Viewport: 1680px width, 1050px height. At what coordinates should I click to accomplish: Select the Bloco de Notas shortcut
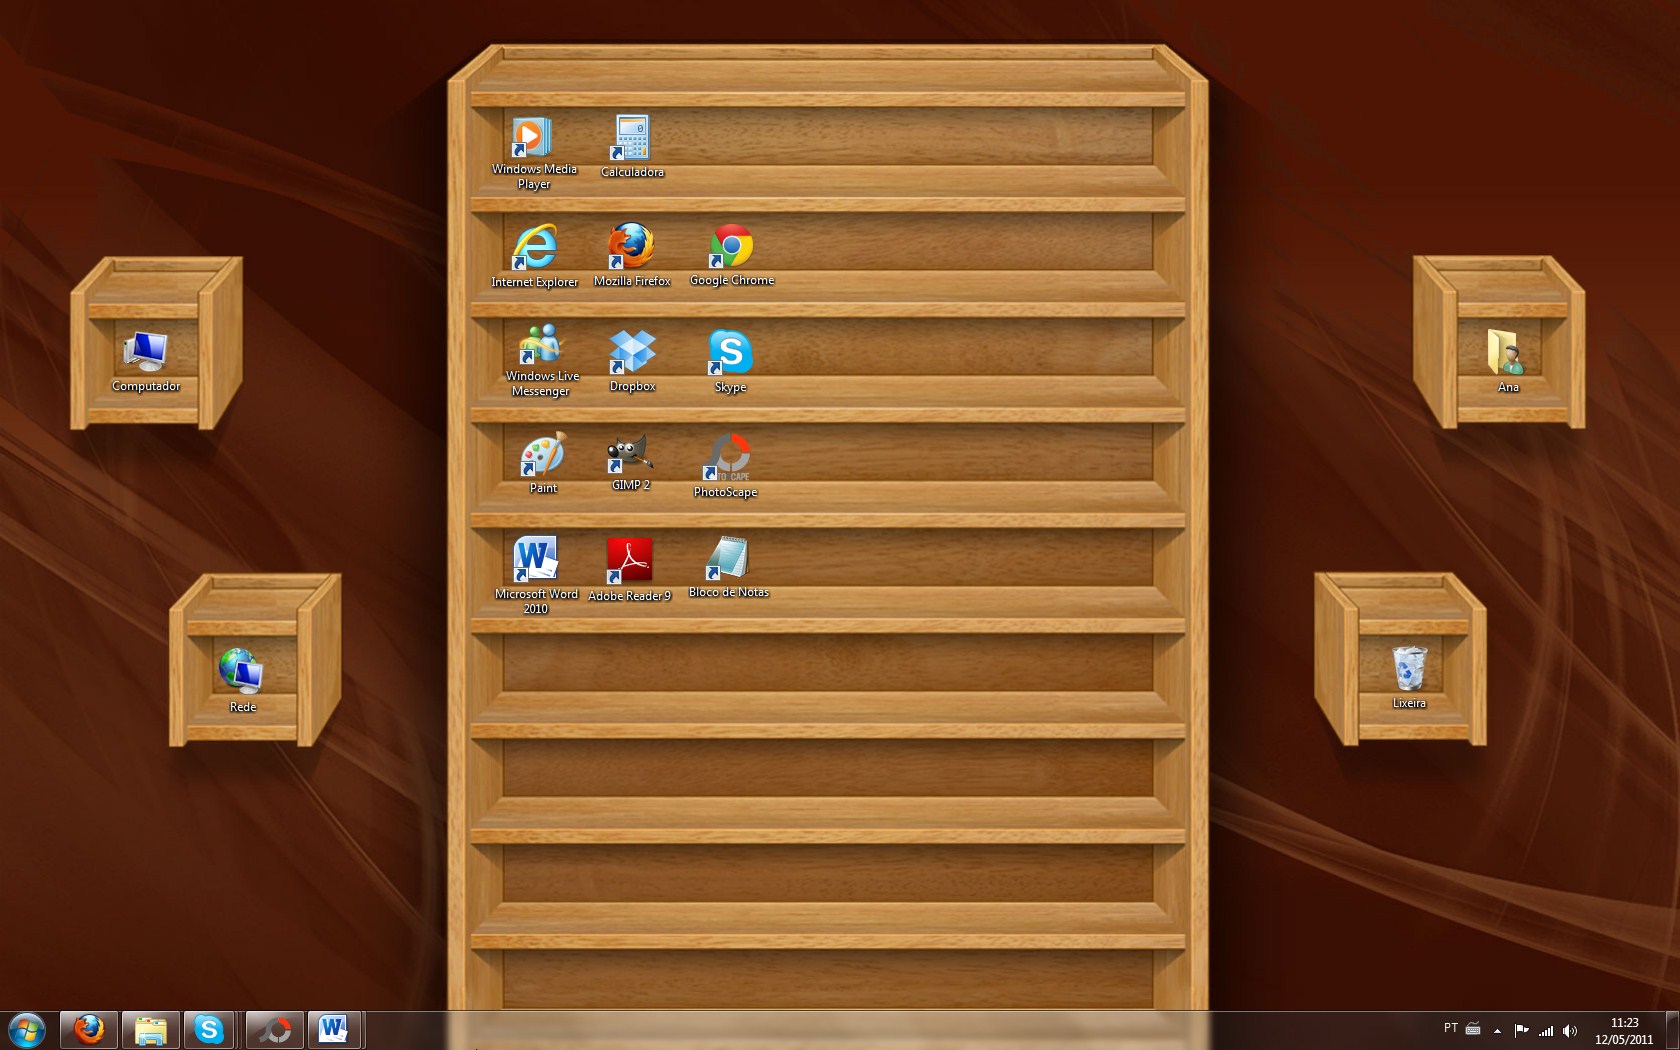729,567
